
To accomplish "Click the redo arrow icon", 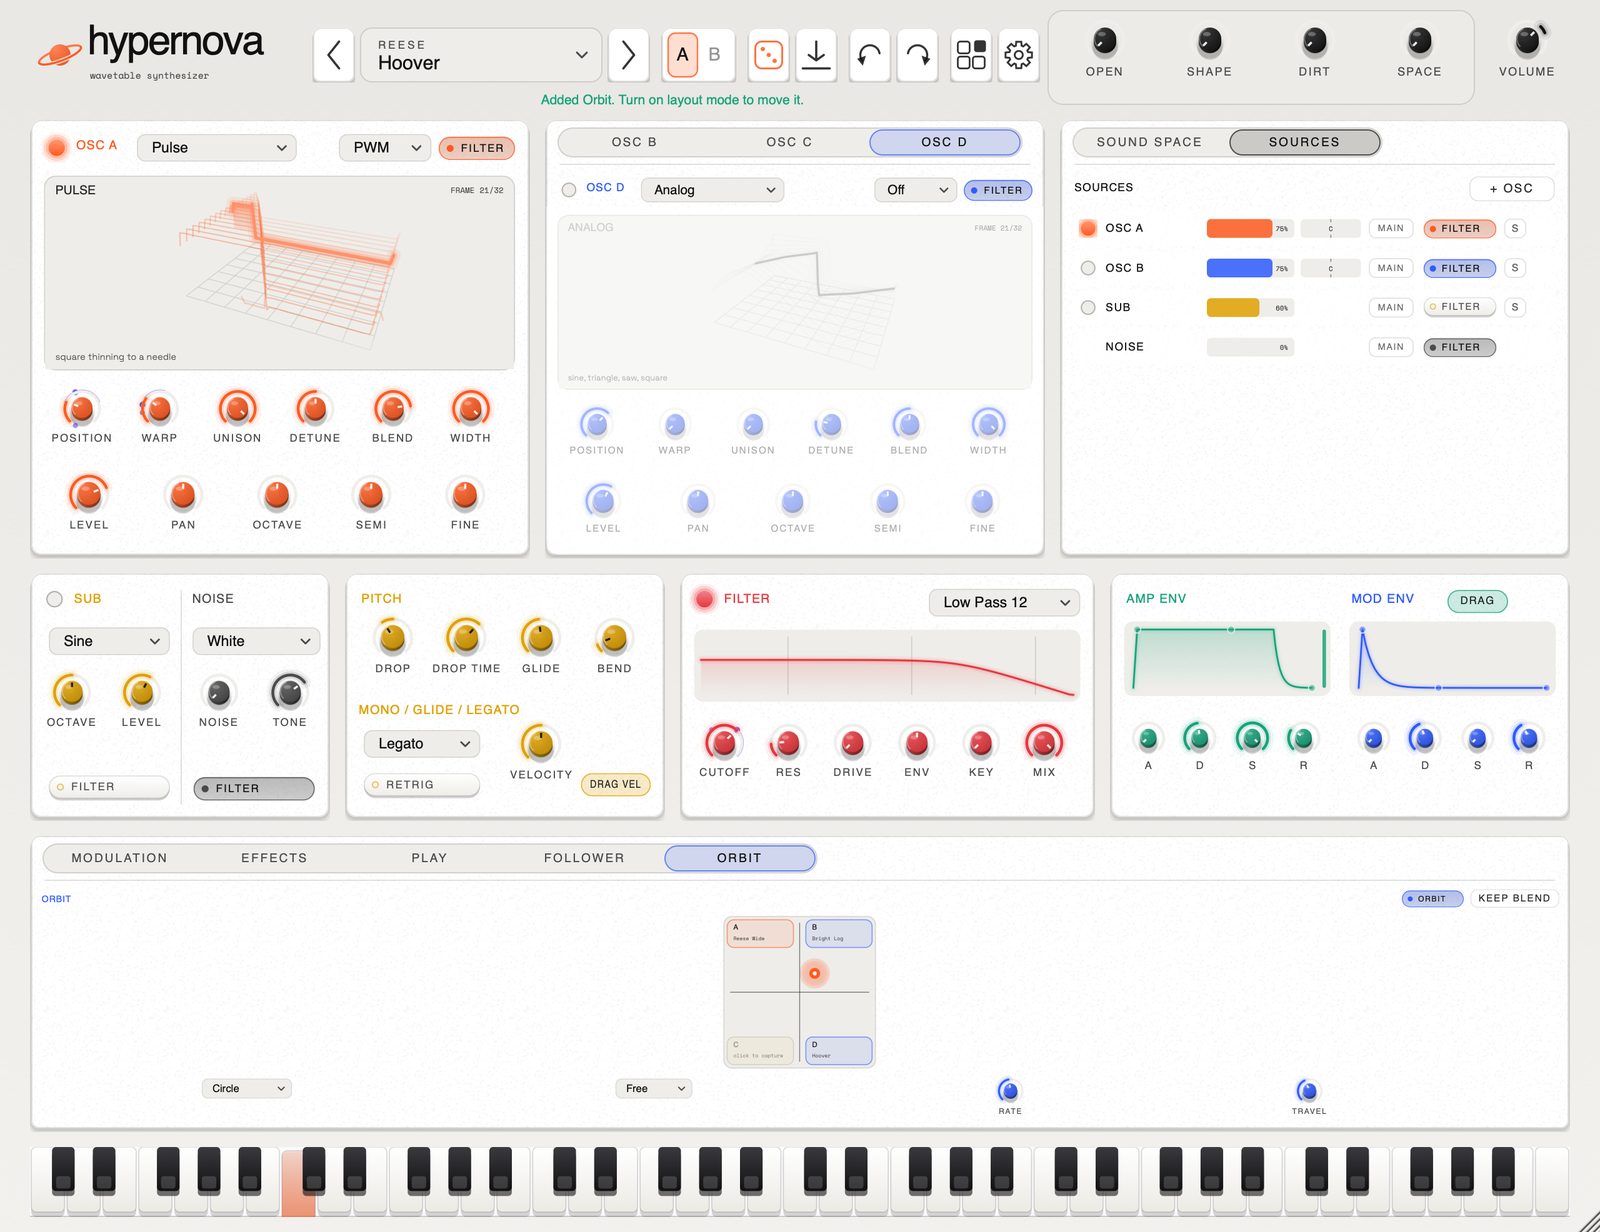I will tap(918, 55).
